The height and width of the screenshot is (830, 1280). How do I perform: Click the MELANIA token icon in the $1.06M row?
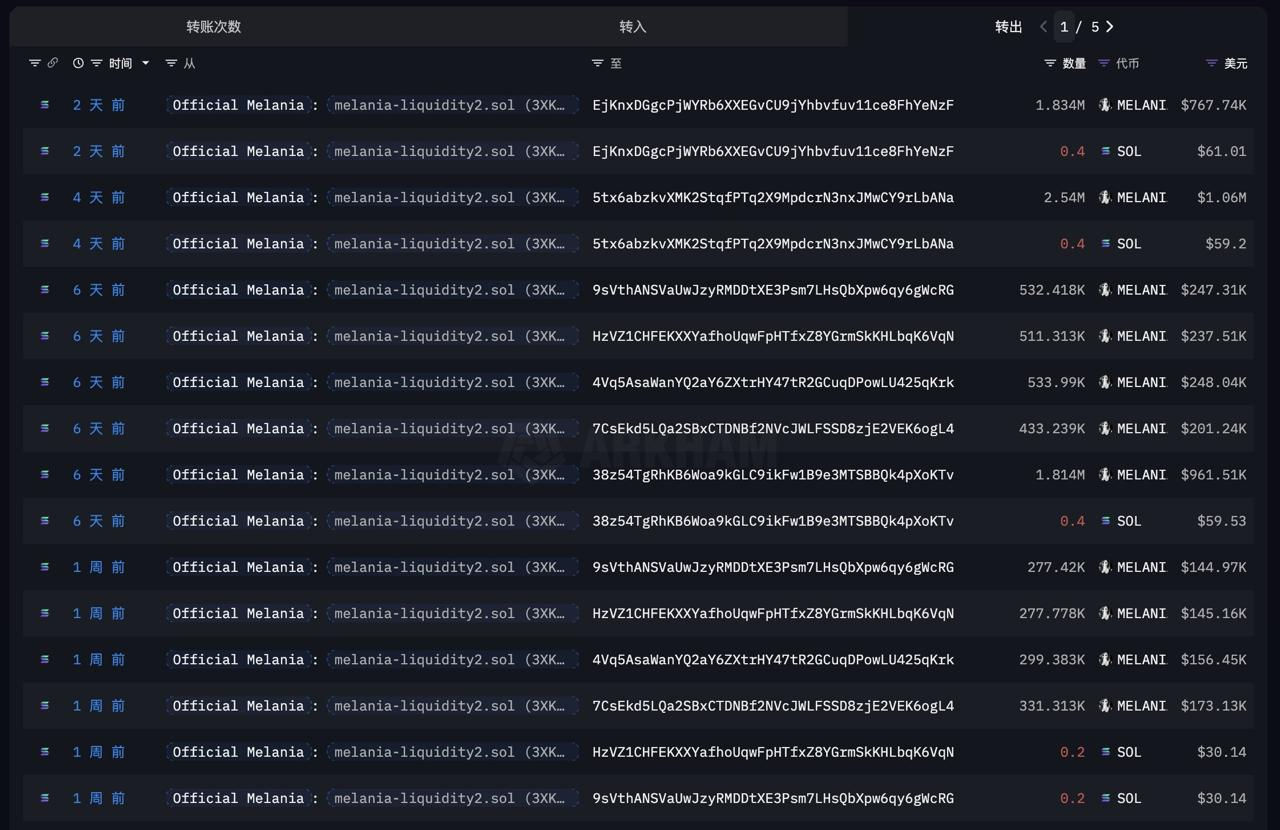click(1105, 197)
